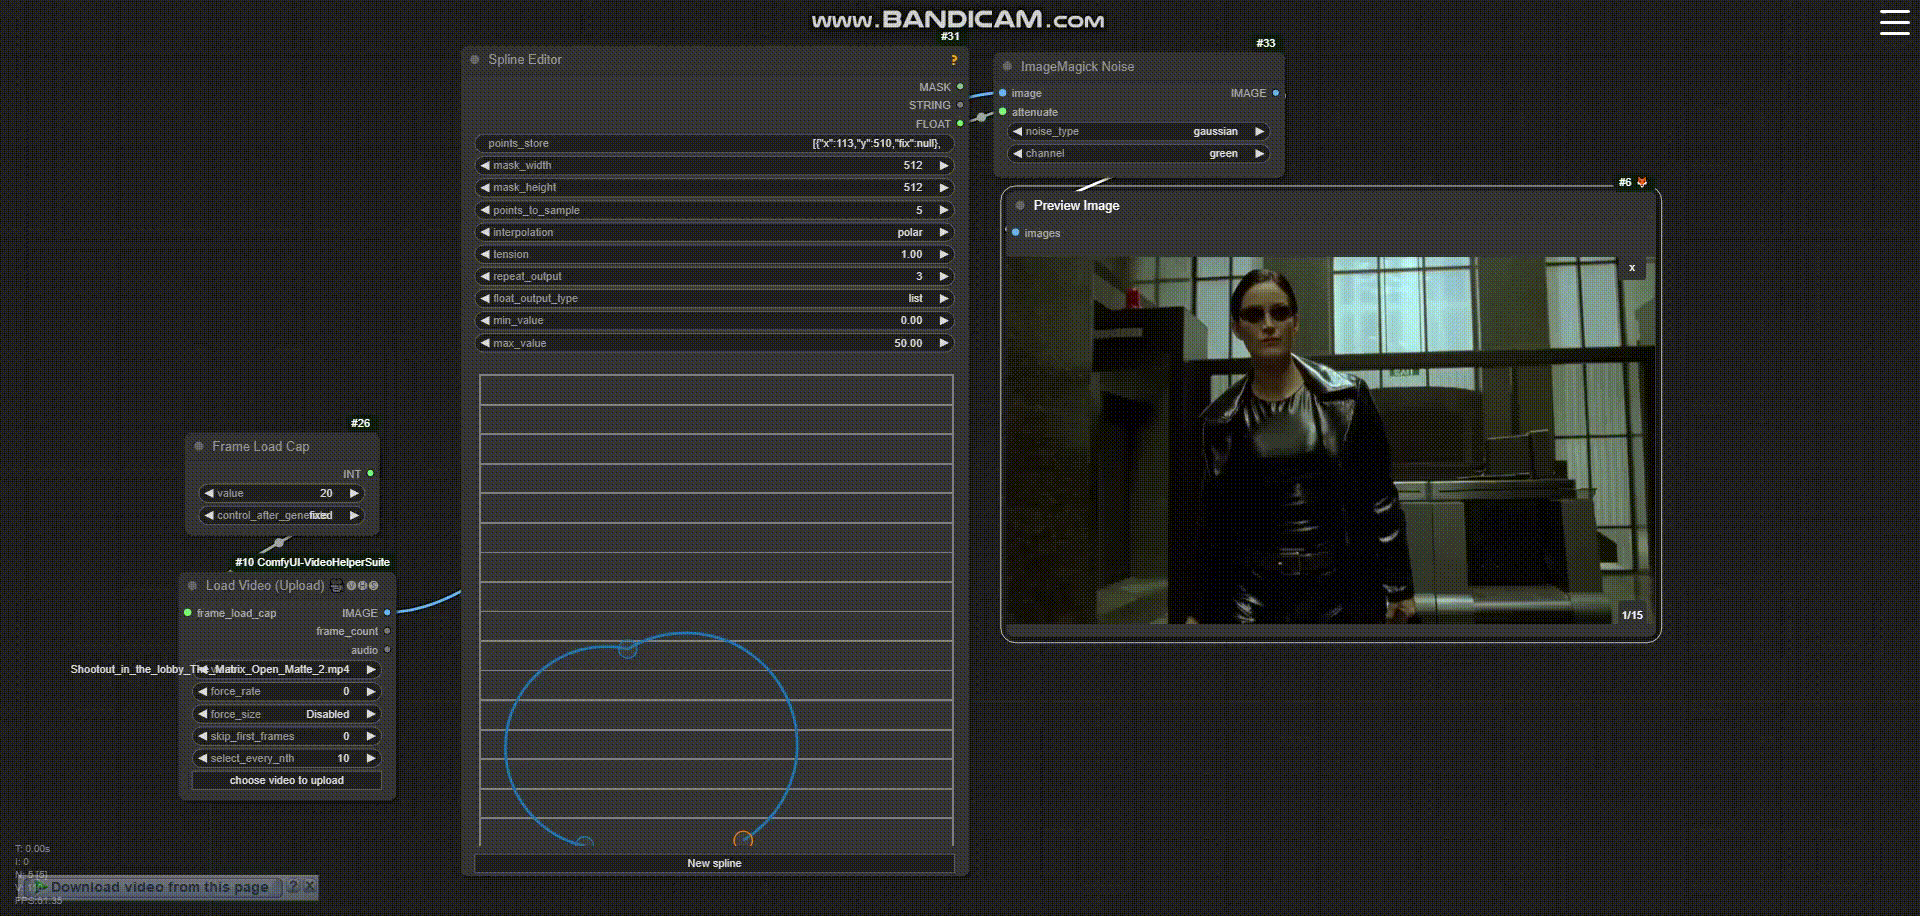This screenshot has height=916, width=1920.
Task: Decrease max_value with its left arrow
Action: click(485, 343)
